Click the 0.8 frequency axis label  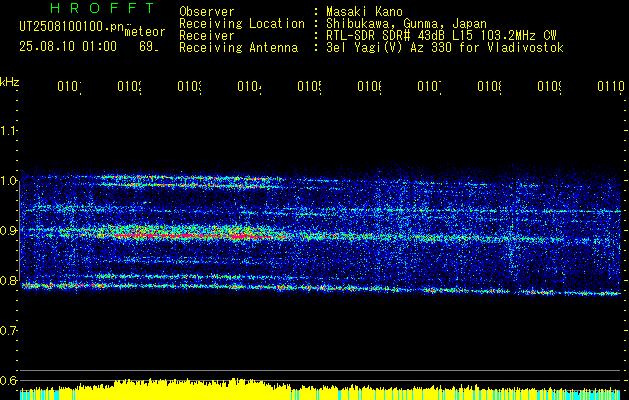(9, 280)
